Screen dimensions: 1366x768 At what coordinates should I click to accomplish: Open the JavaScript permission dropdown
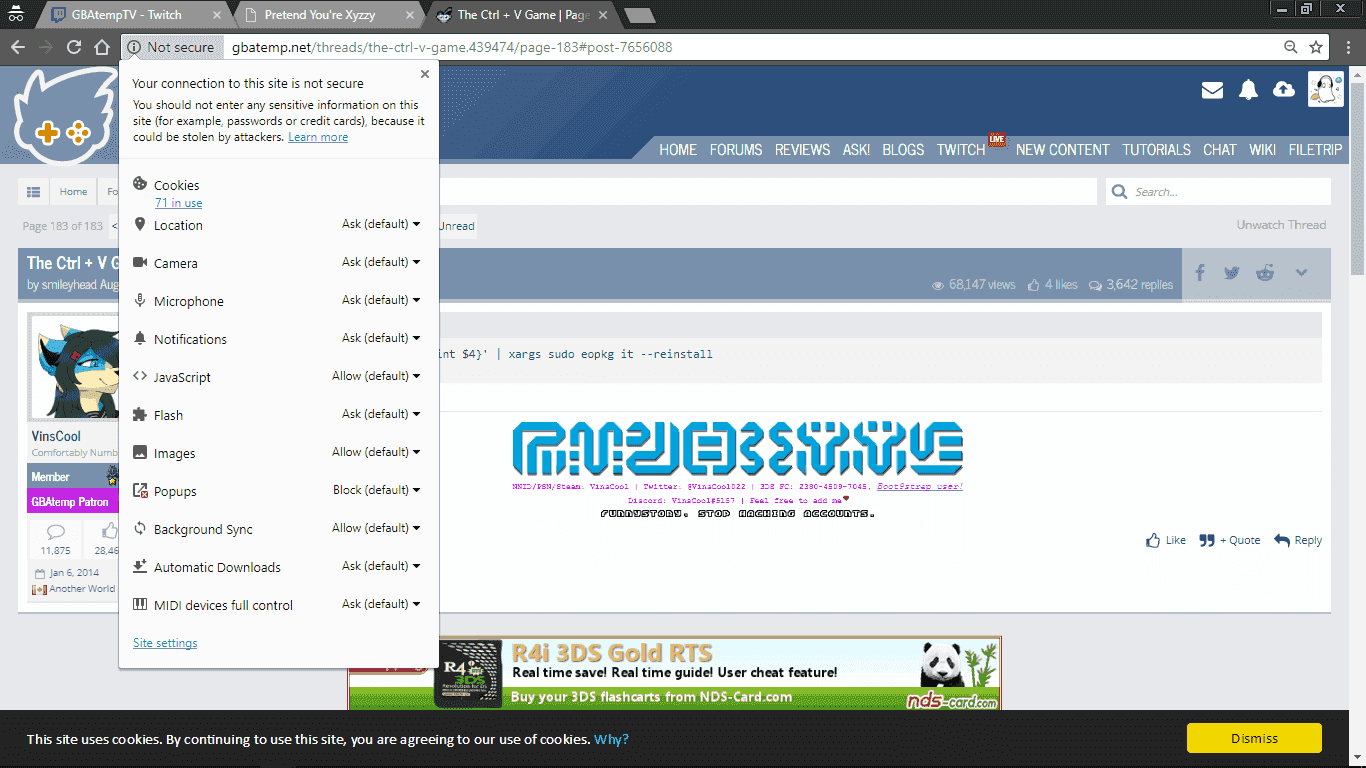(x=376, y=376)
